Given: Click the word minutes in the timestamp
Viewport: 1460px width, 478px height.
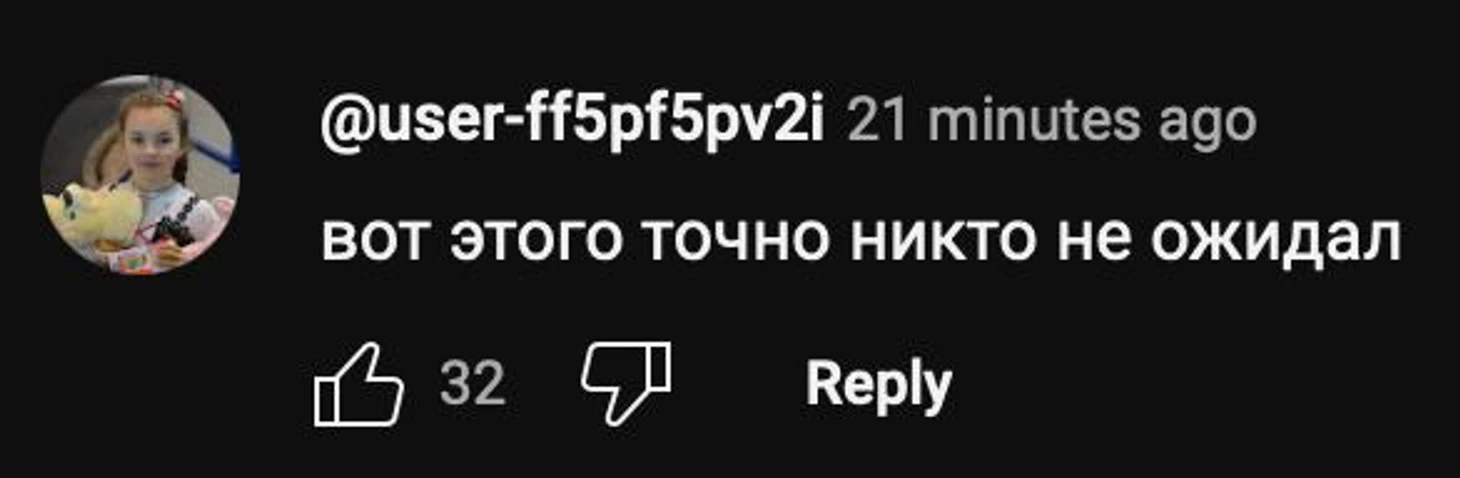Looking at the screenshot, I should tap(1034, 122).
